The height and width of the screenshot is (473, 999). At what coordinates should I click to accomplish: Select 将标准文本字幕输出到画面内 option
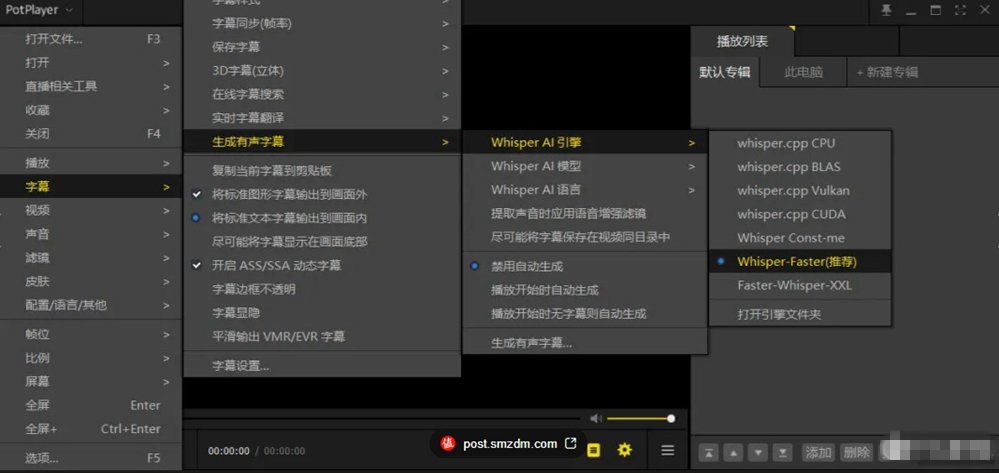[322, 218]
